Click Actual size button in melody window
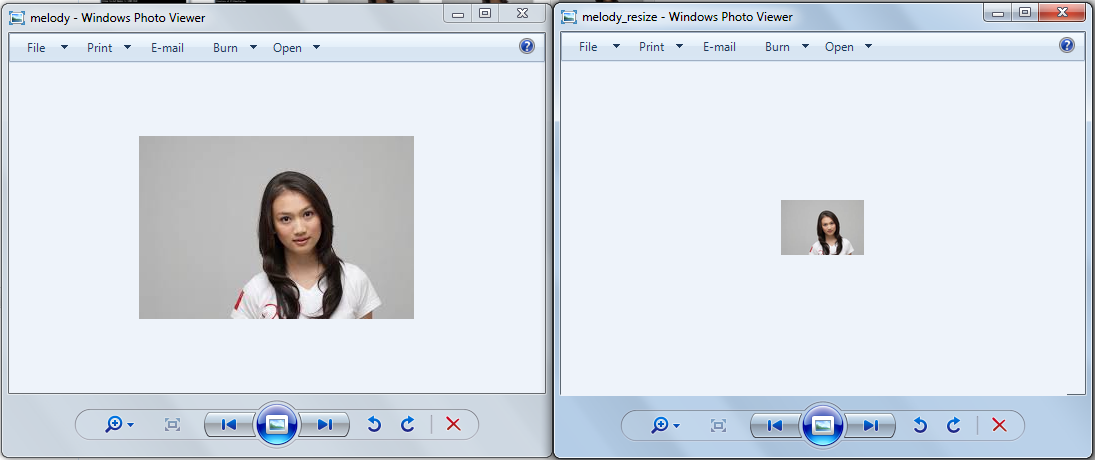Screen dimensions: 1095x460 172,424
